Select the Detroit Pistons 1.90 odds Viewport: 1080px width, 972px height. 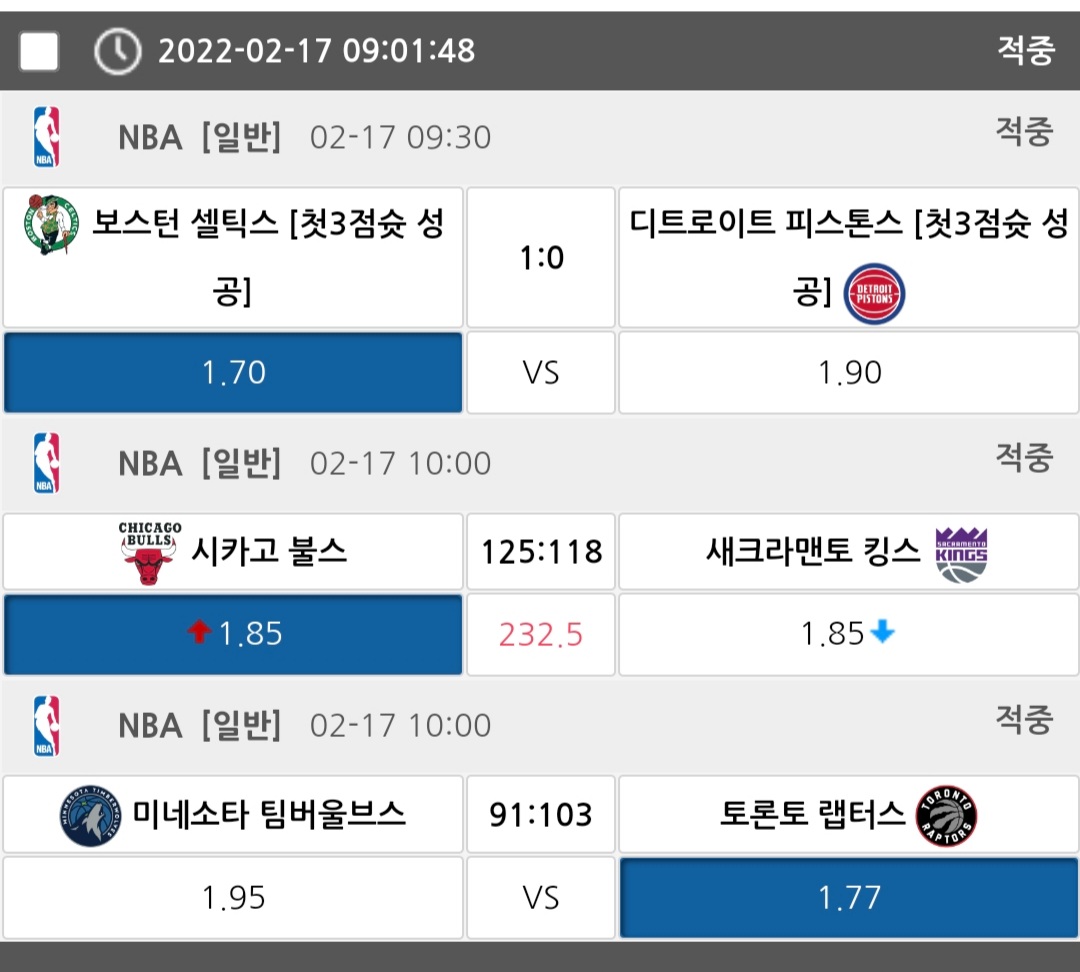coord(849,373)
